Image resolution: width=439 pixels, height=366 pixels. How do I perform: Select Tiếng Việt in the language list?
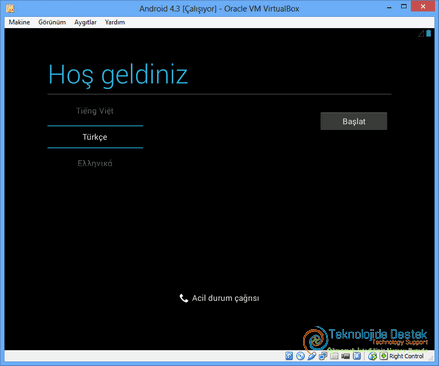click(95, 111)
